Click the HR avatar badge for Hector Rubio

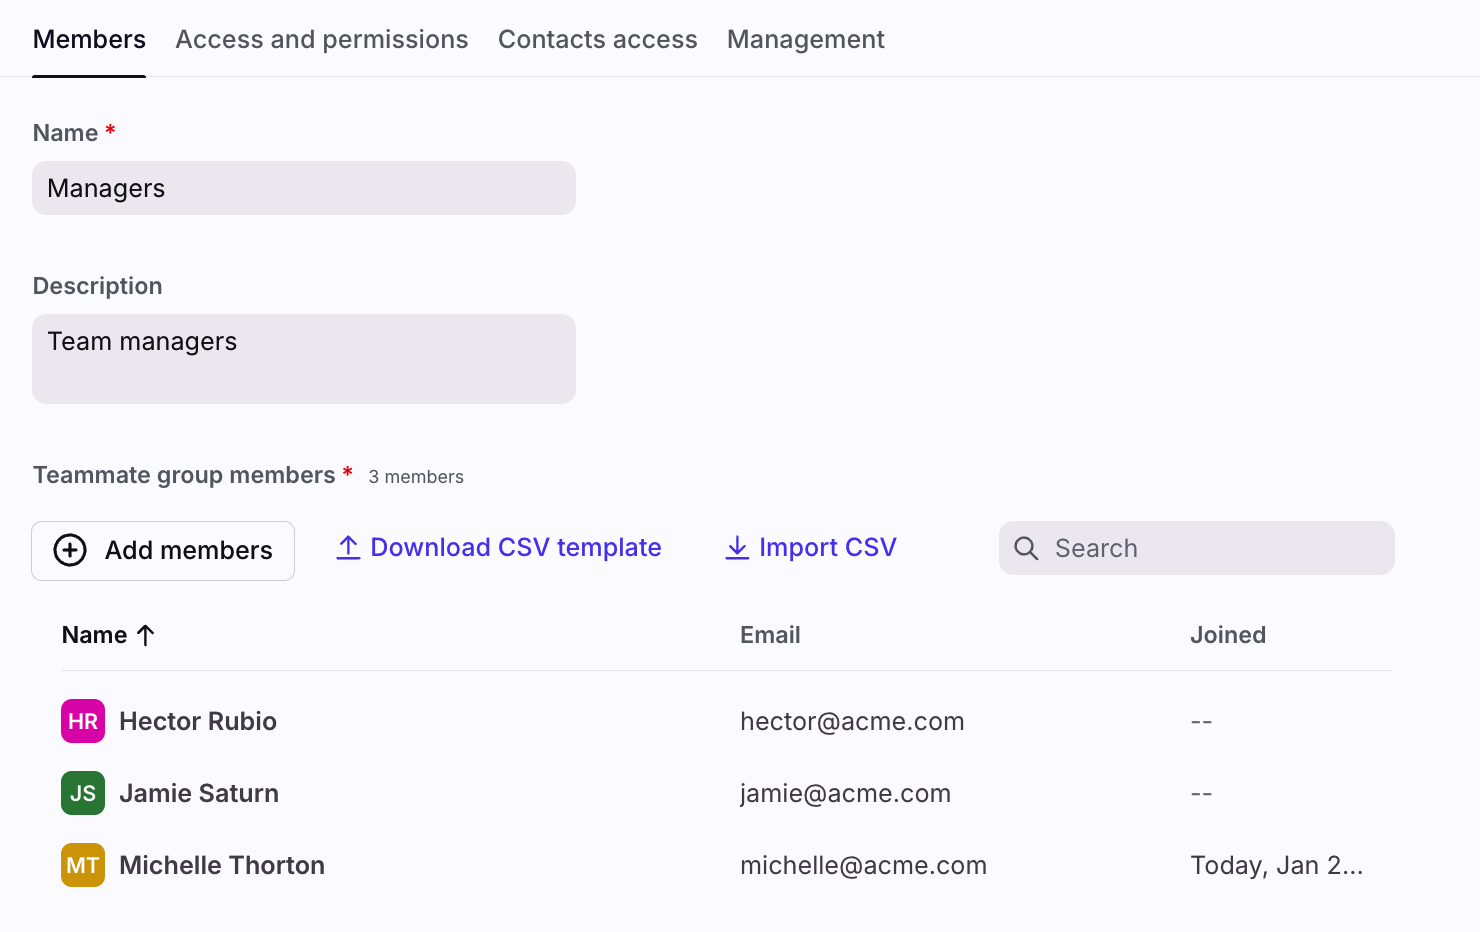(83, 721)
